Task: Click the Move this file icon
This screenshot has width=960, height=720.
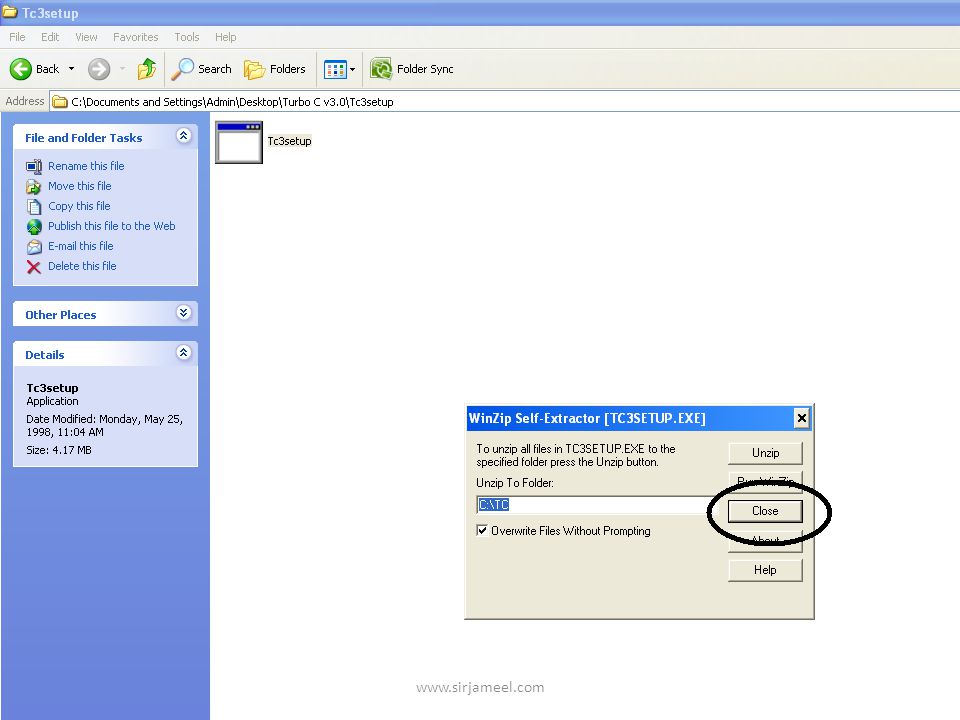Action: (x=34, y=187)
